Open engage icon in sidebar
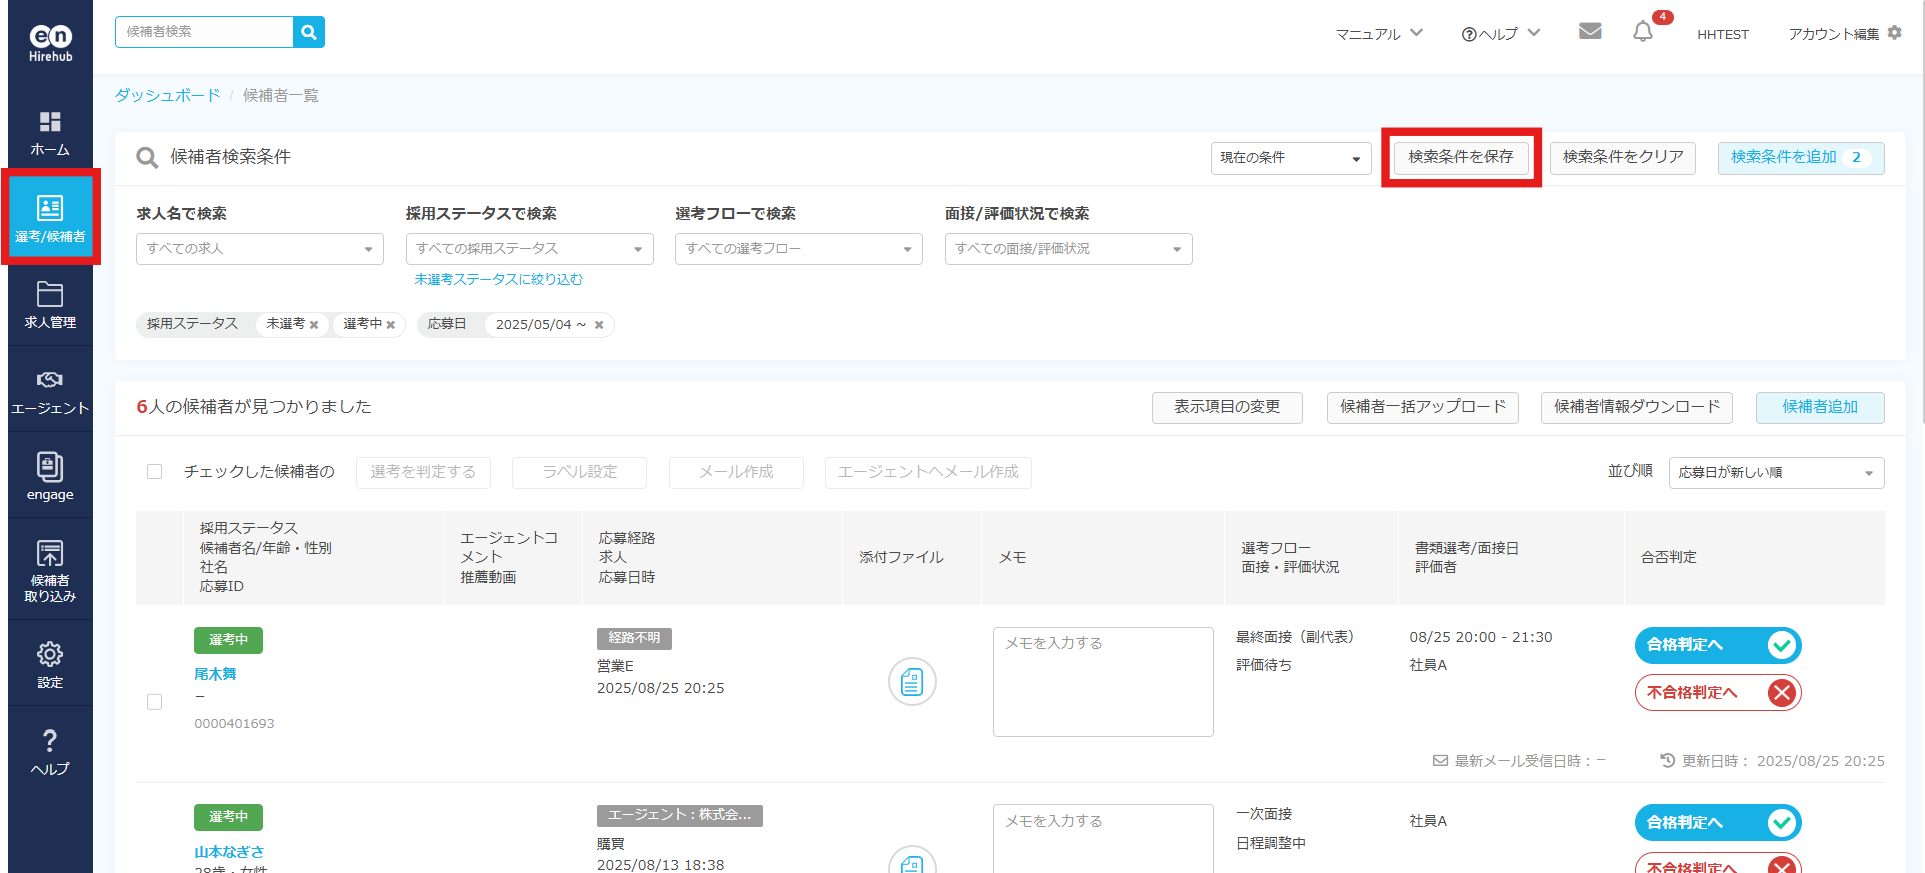 [x=50, y=476]
